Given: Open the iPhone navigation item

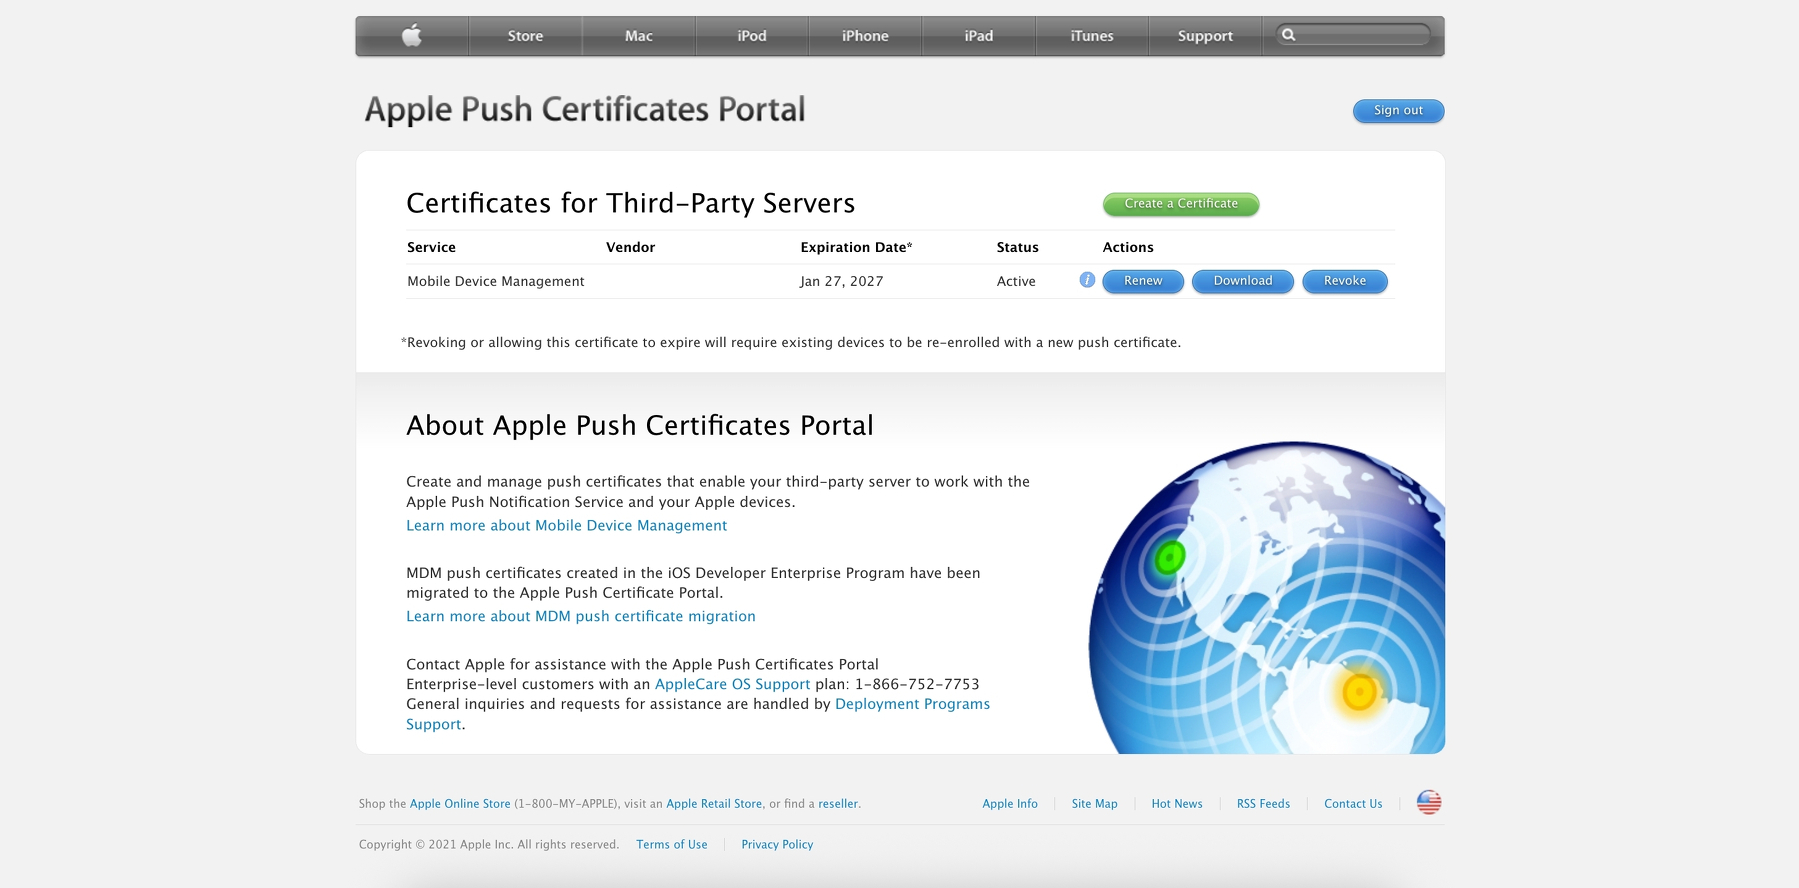Looking at the screenshot, I should tap(865, 36).
